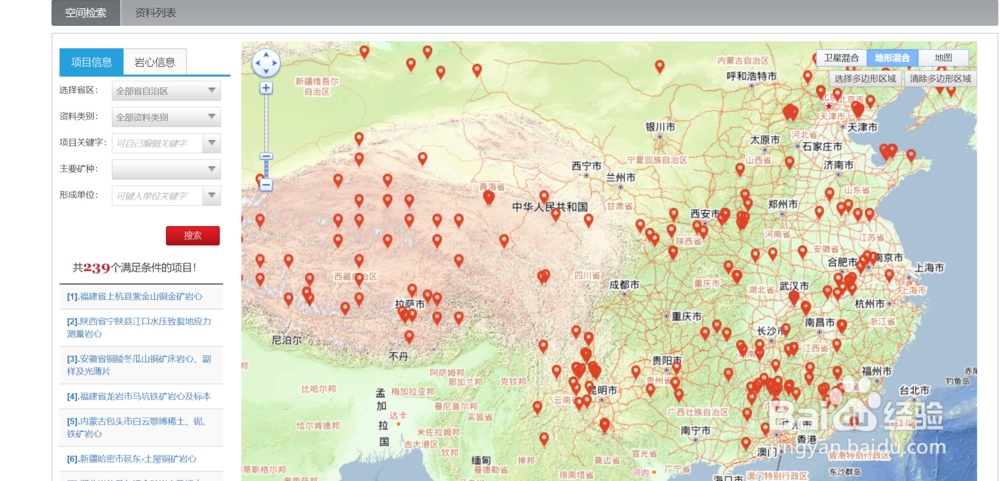Click the red marker just left of 上海市
The height and width of the screenshot is (481, 1000).
click(x=889, y=276)
